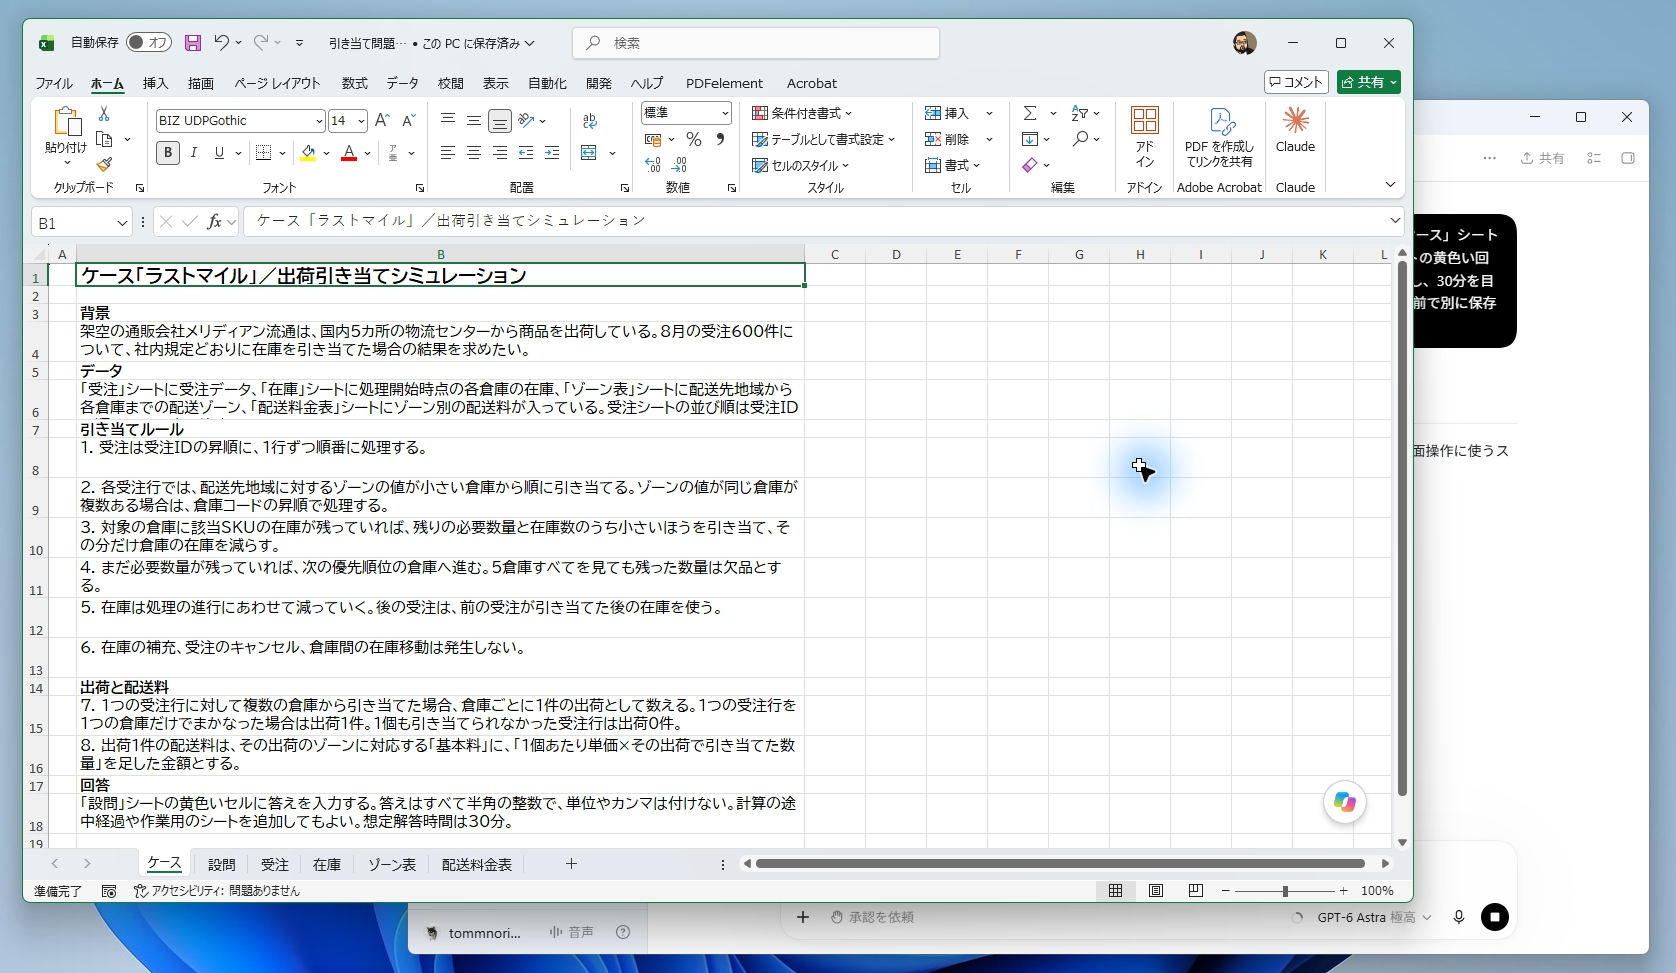Click the Decrease Decimal icon
Viewport: 1676px width, 973px height.
tap(680, 165)
